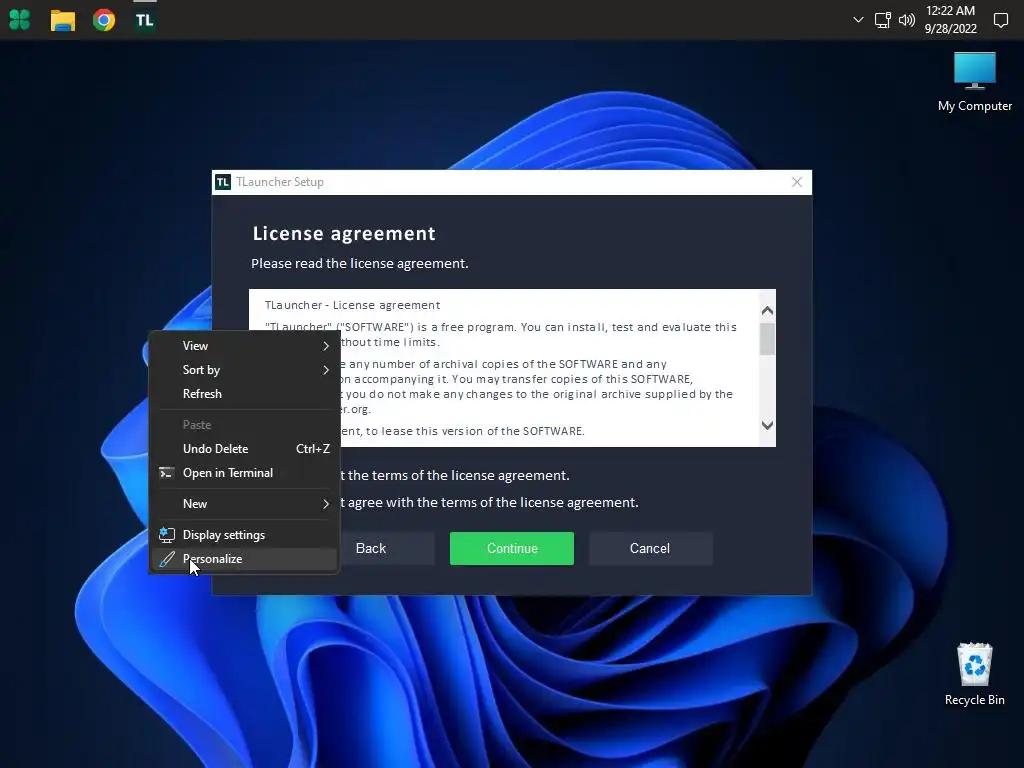The height and width of the screenshot is (768, 1024).
Task: Click license scrollbar up arrow
Action: (x=767, y=311)
